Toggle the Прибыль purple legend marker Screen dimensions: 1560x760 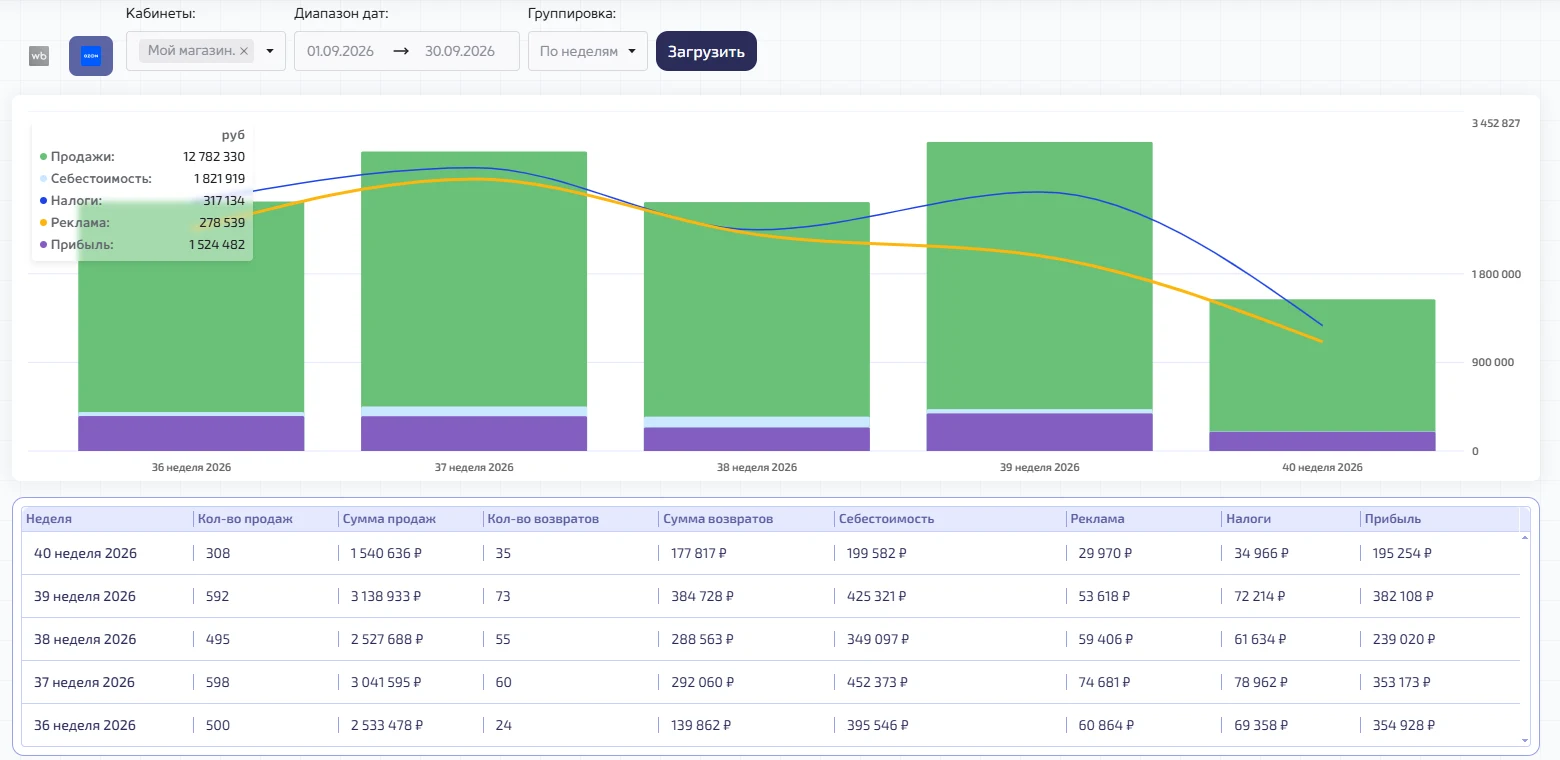[x=43, y=245]
